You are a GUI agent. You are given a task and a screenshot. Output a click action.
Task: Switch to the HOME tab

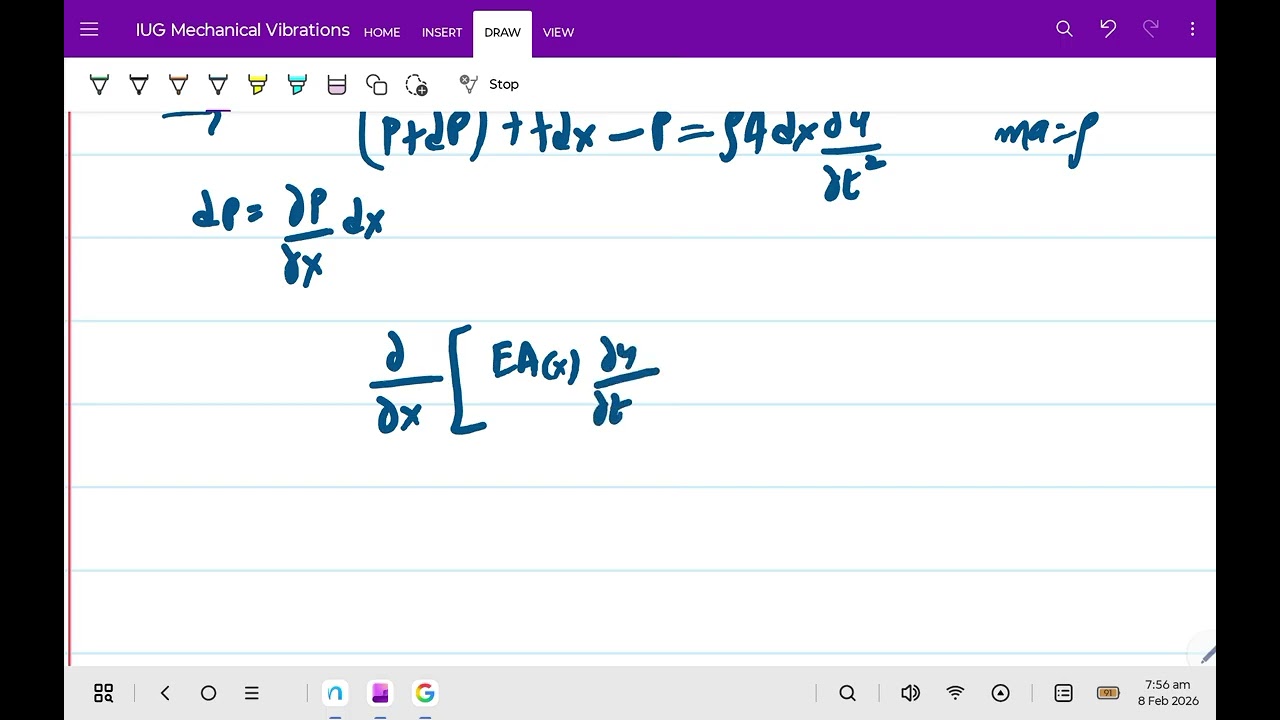(x=382, y=32)
